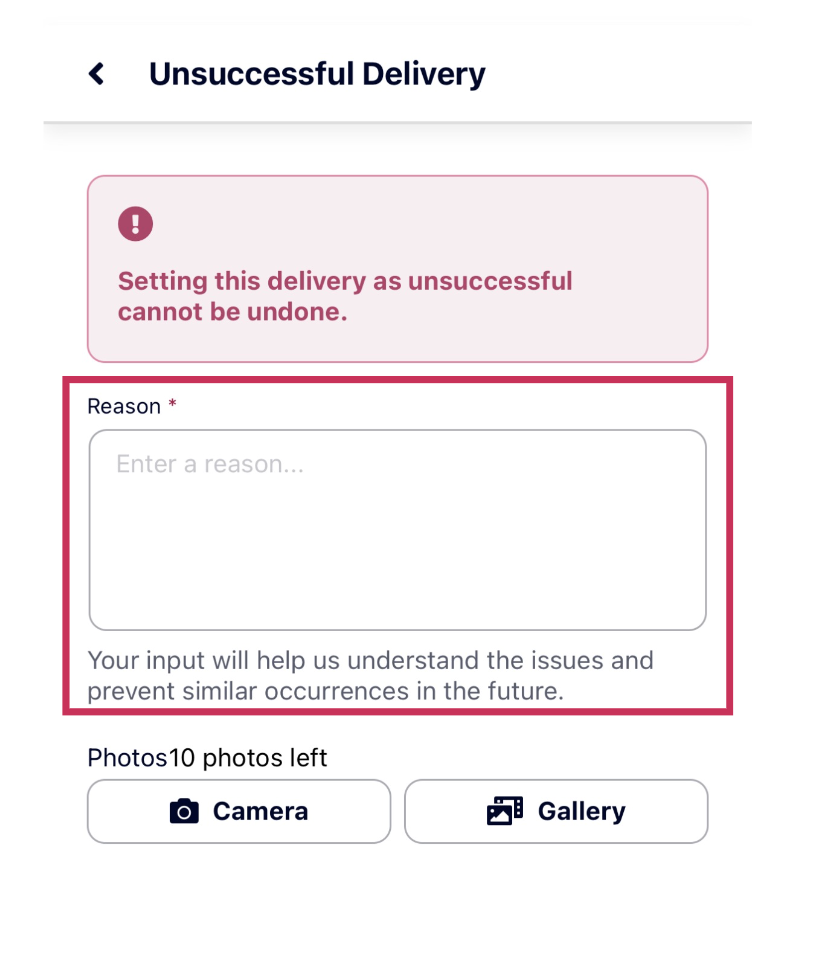Screen dimensions: 814x964
Task: Click the 'Enter a reason...' placeholder text
Action: click(x=210, y=464)
